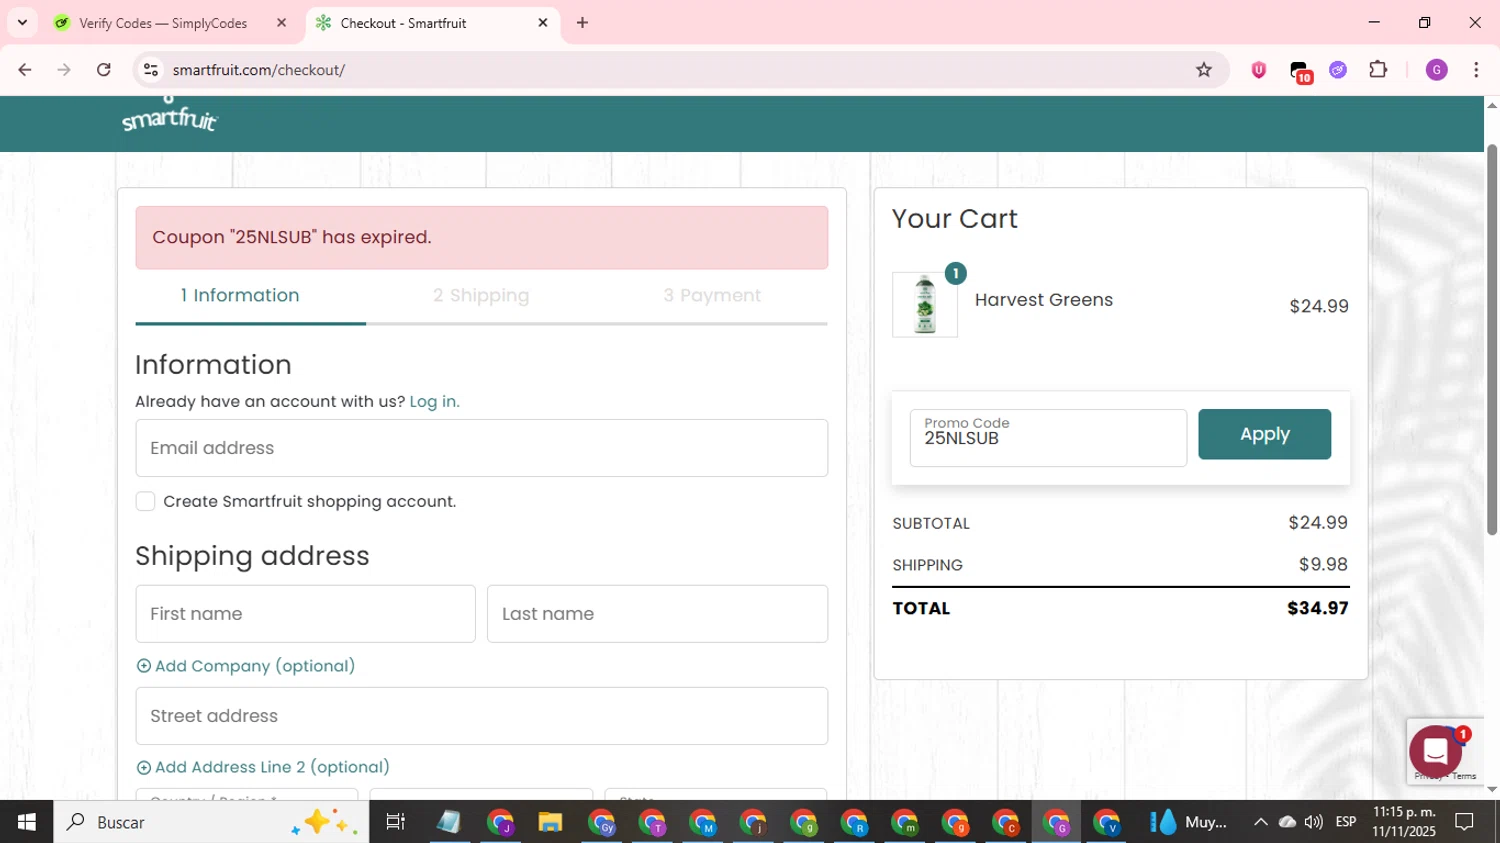This screenshot has height=843, width=1500.
Task: Open the Chrome taskbar icon with profile V
Action: tap(1107, 822)
